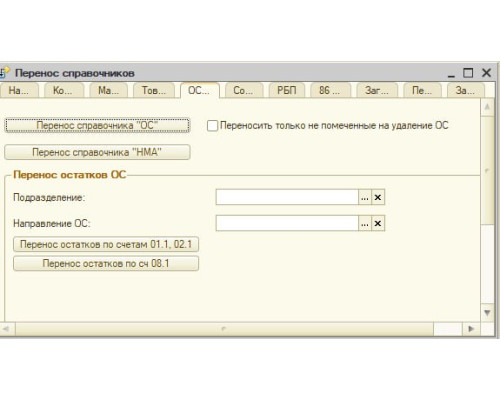Open the Заг... tab
Screen dimensions: 500x400
(x=377, y=90)
